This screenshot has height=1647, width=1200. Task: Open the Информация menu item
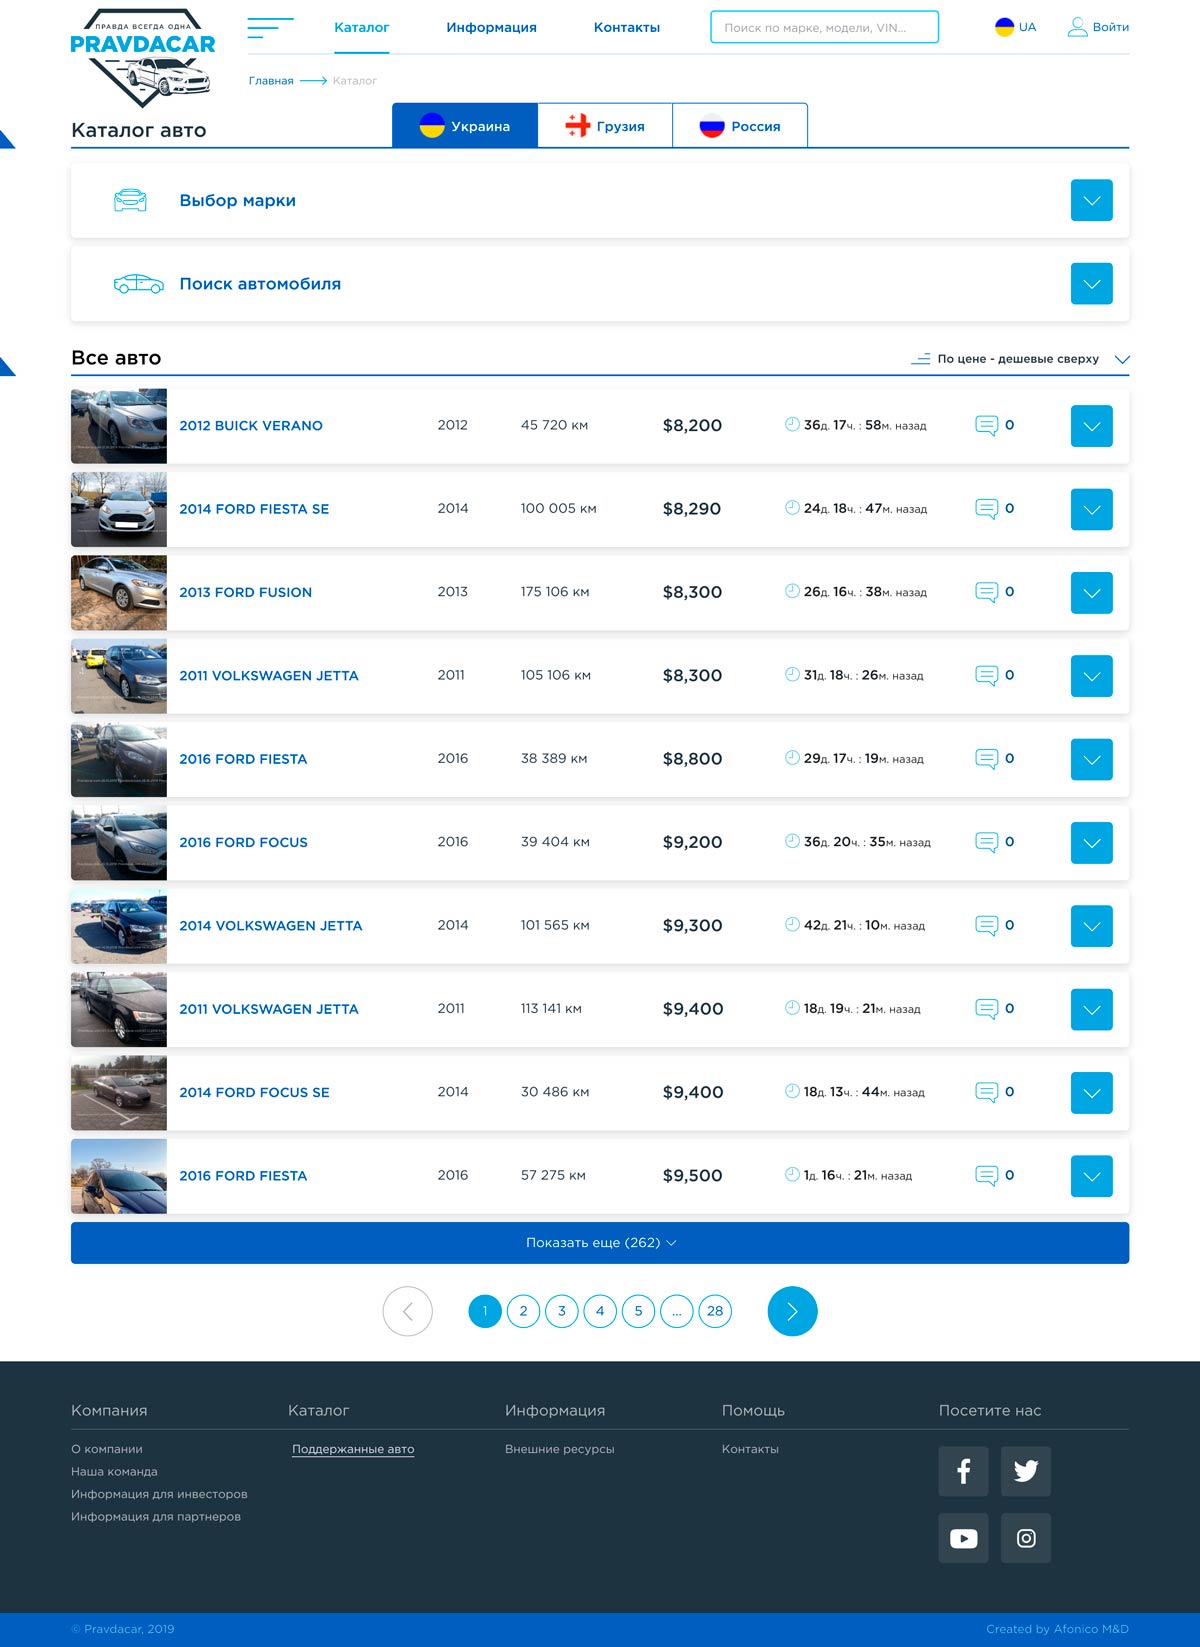(491, 28)
